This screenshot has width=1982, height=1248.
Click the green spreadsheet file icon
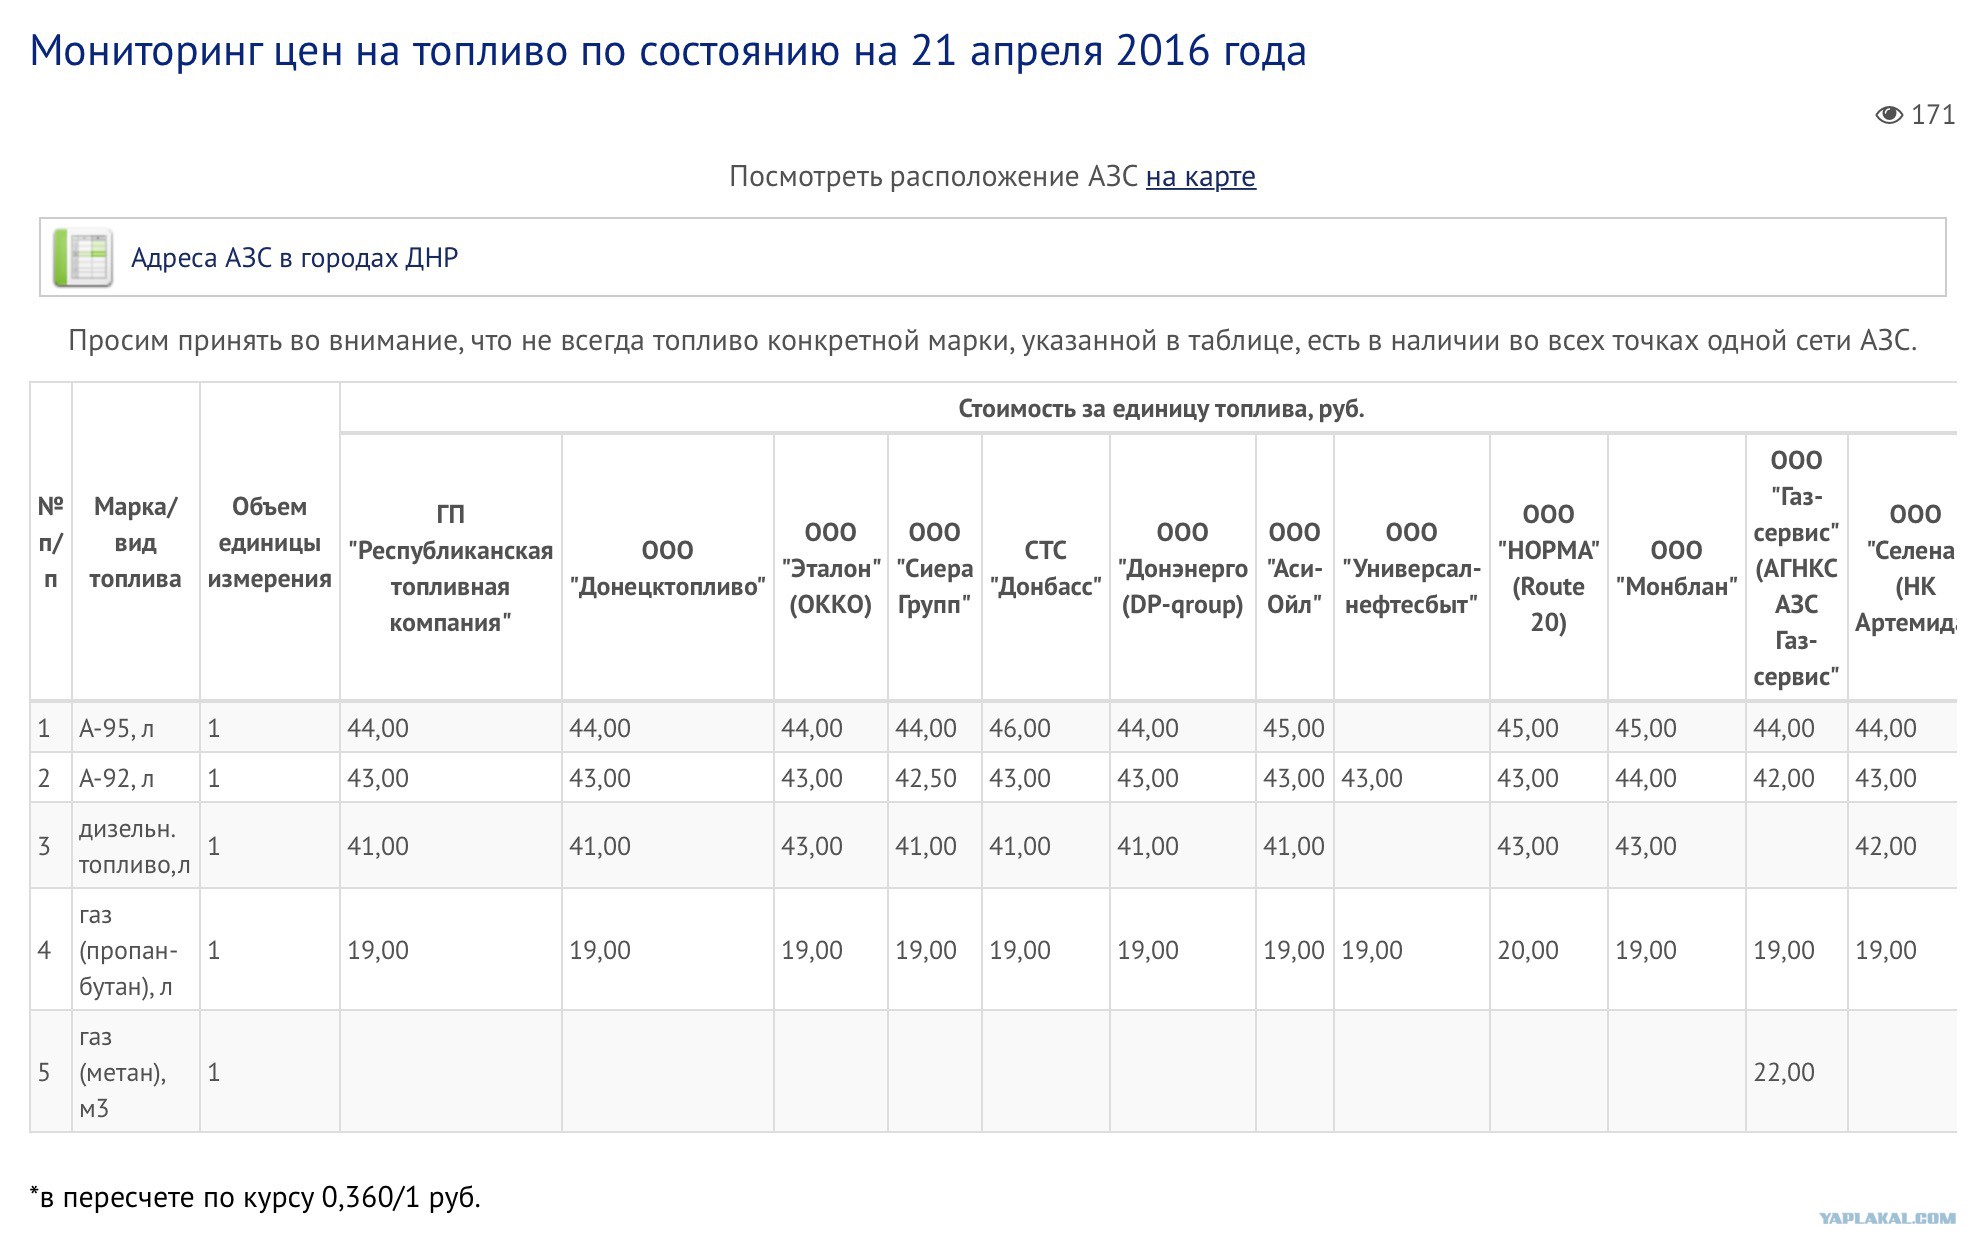click(83, 258)
